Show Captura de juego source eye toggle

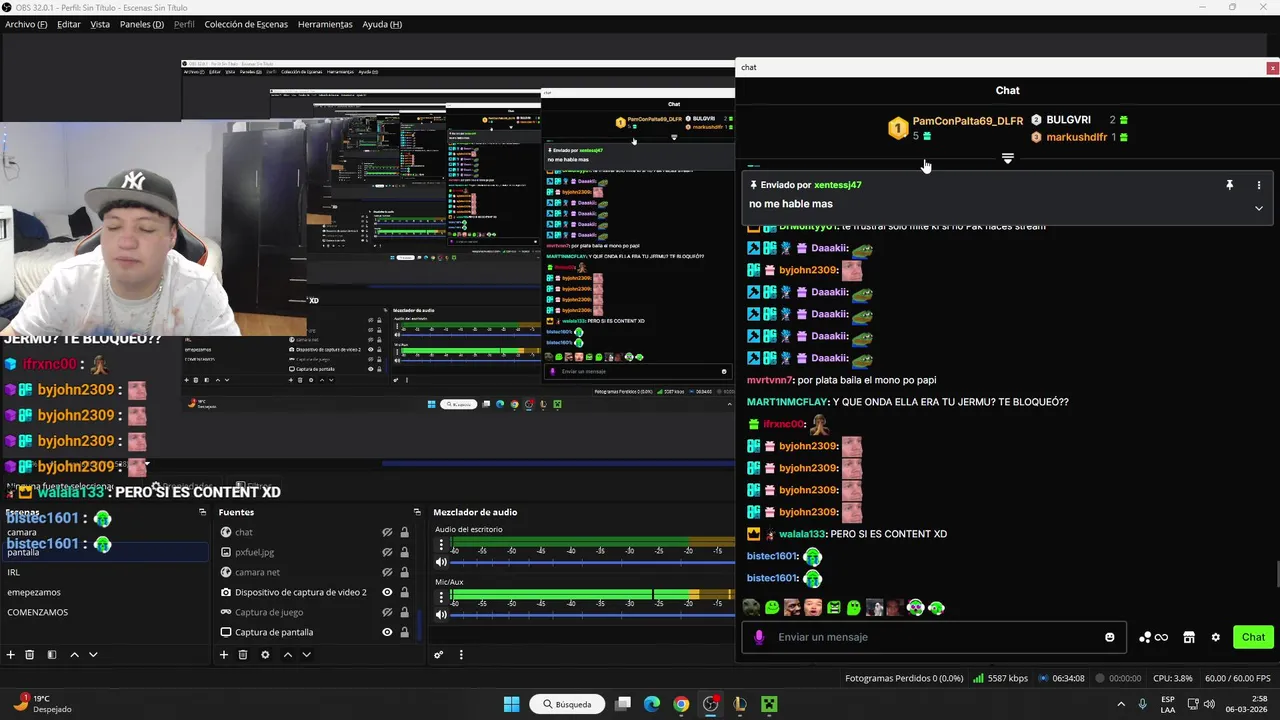387,612
